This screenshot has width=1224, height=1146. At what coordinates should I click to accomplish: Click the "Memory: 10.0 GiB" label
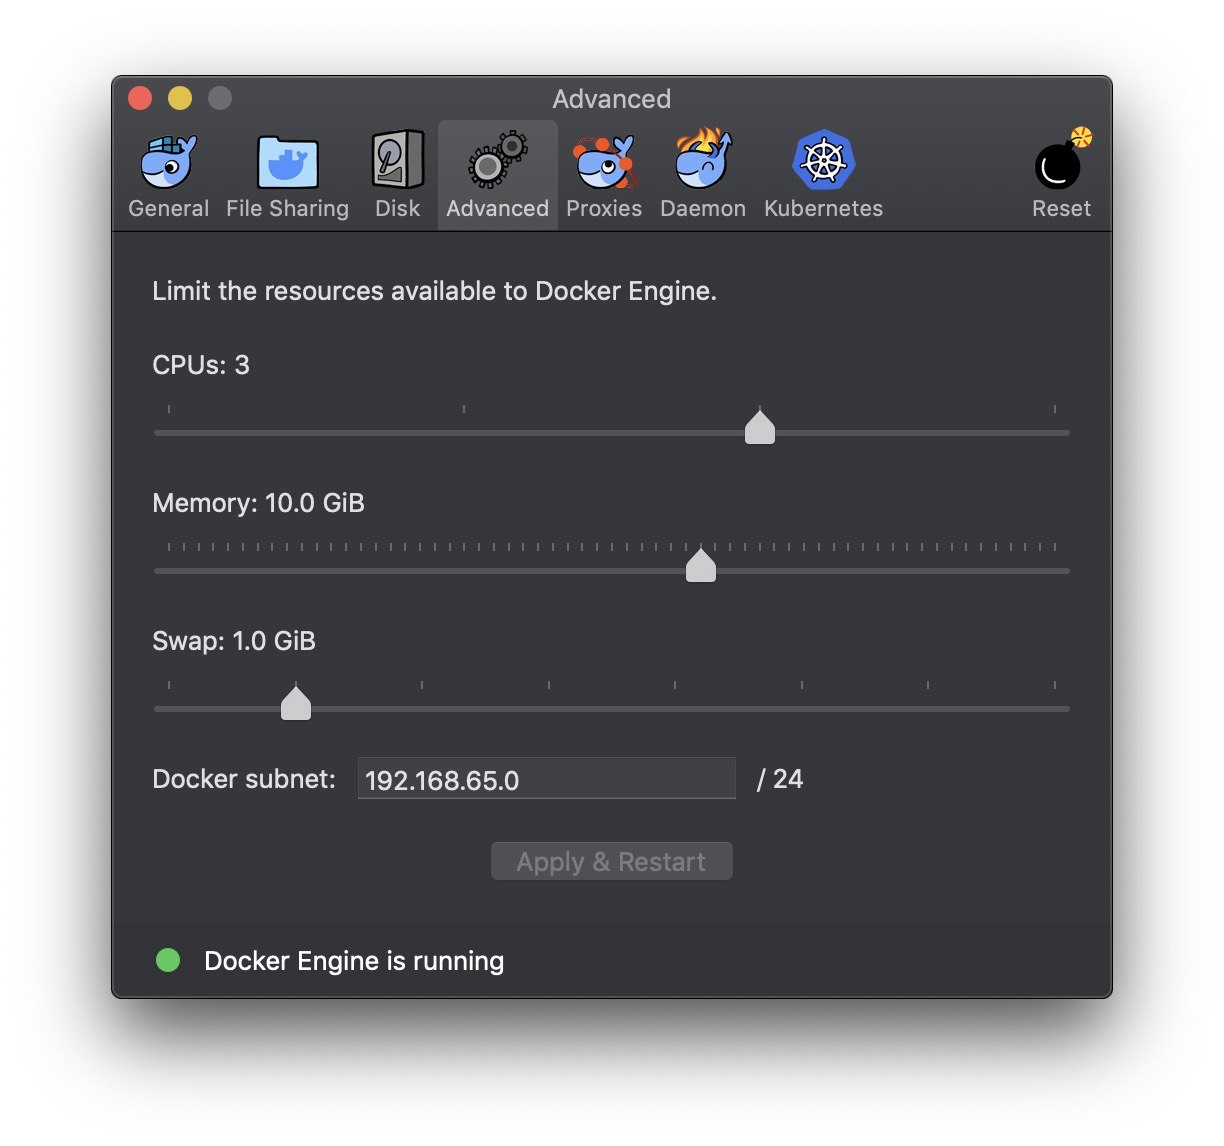click(x=258, y=503)
